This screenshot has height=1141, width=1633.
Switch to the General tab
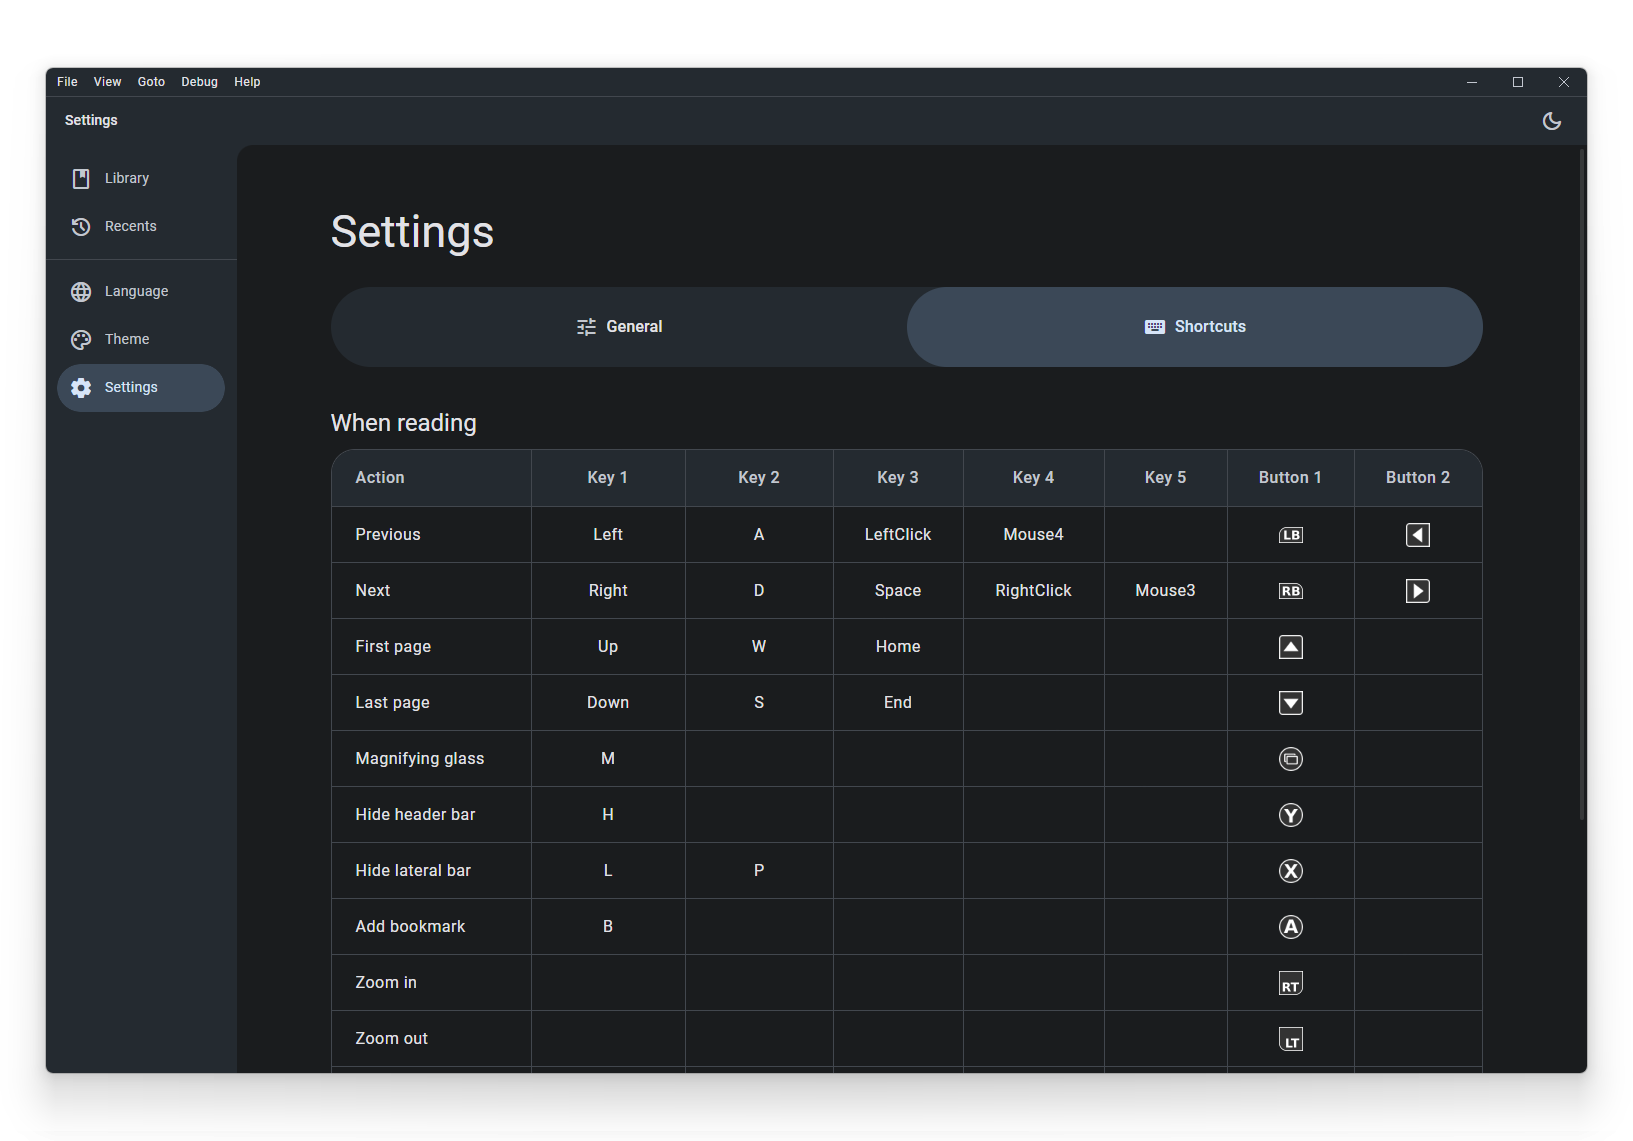click(619, 326)
